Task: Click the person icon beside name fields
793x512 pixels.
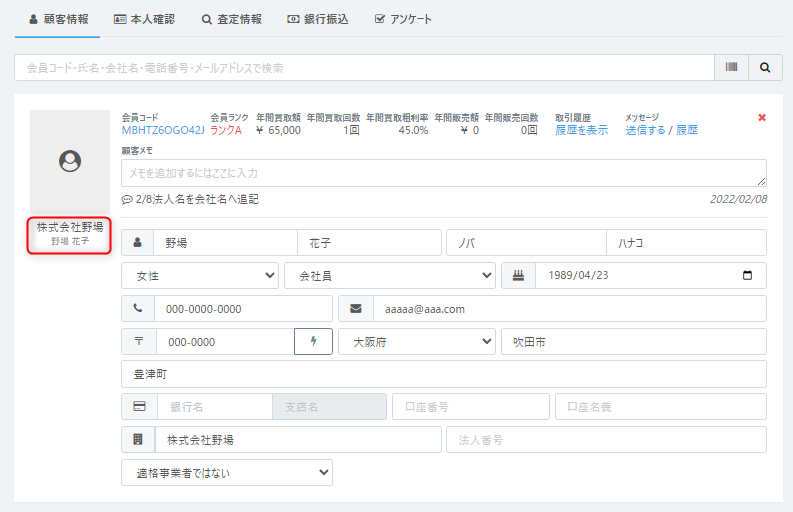Action: pos(138,243)
